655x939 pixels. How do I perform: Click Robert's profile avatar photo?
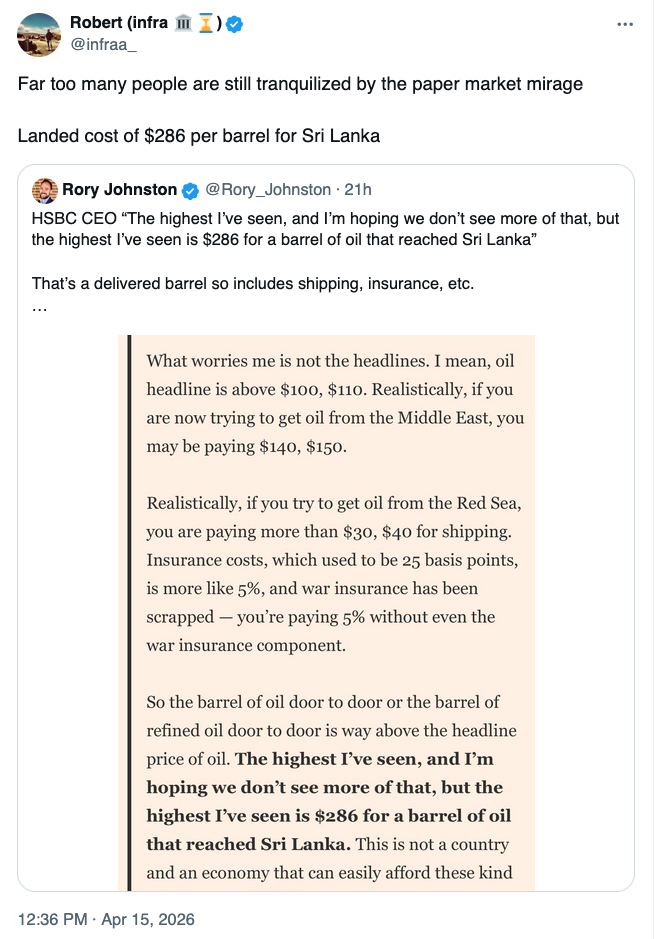click(x=39, y=35)
